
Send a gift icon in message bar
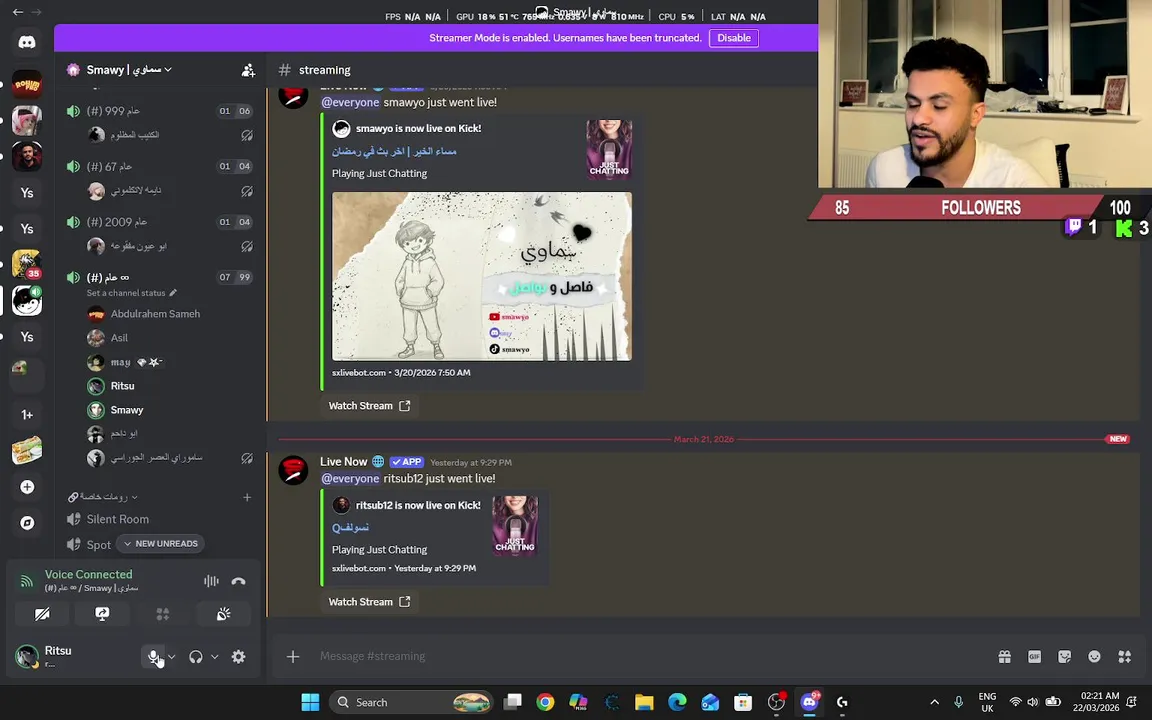(x=1004, y=657)
